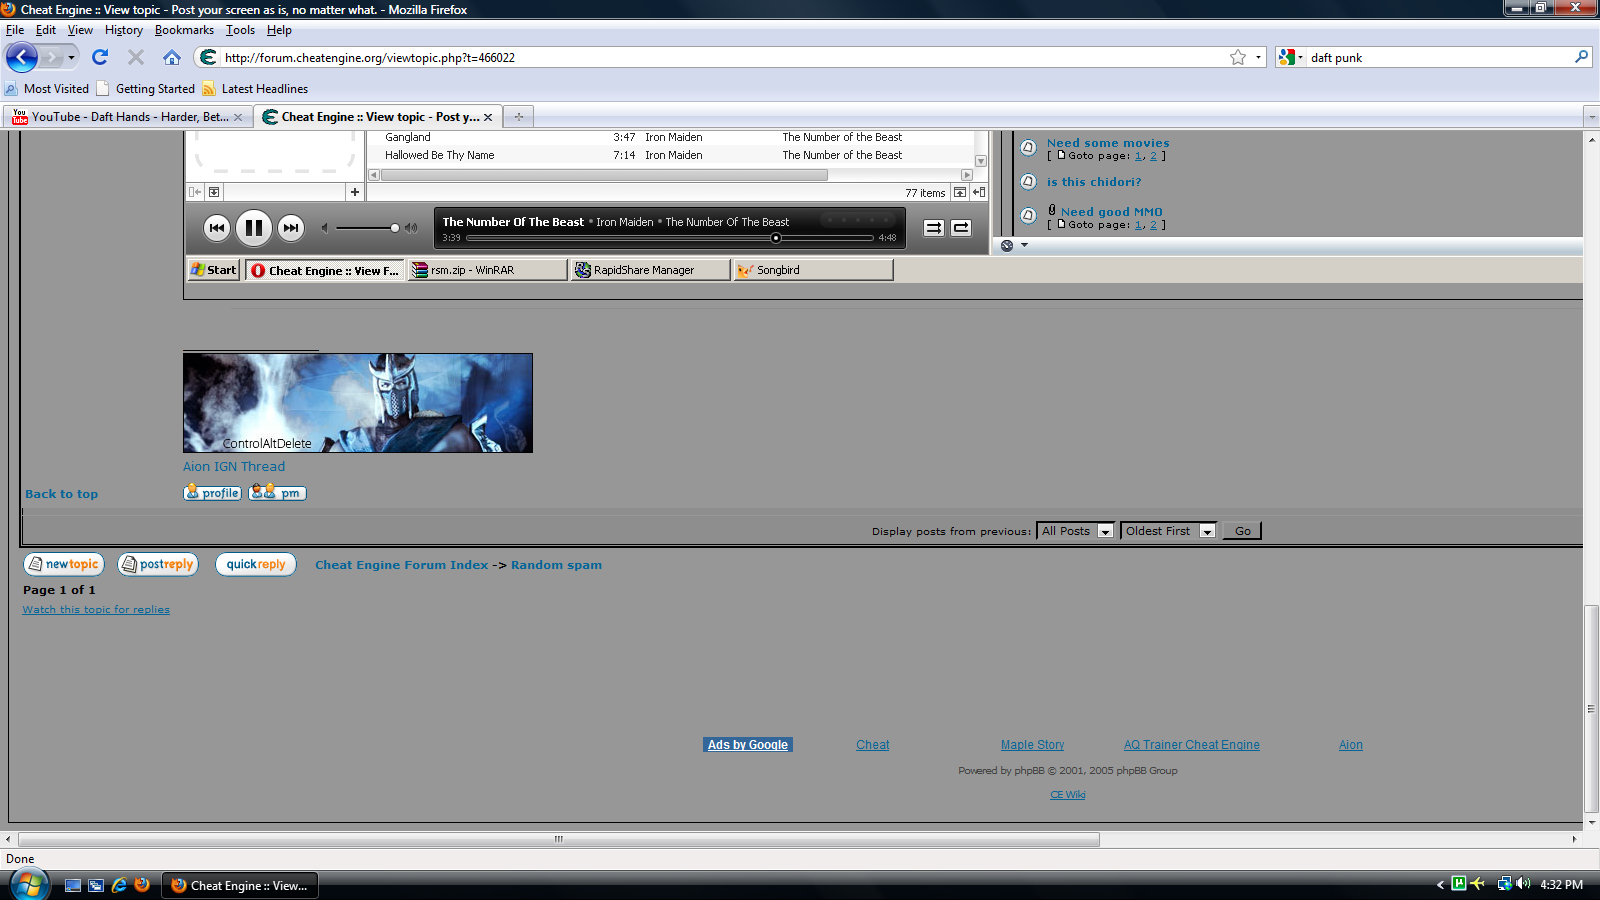1600x900 pixels.
Task: Click the ControlAltDelete signature banner image
Action: [358, 402]
